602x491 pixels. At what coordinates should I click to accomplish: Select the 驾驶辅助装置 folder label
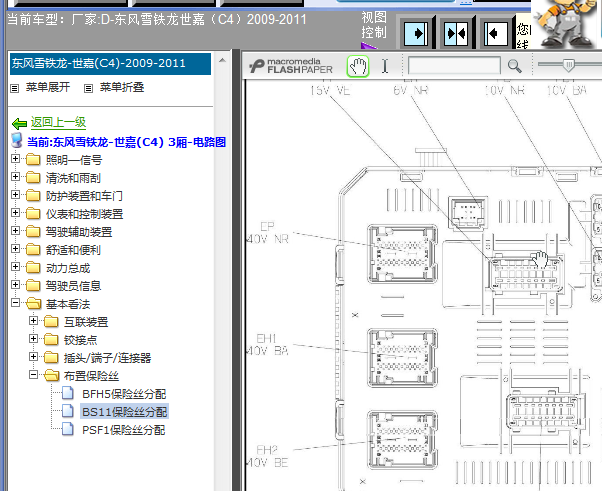click(79, 232)
